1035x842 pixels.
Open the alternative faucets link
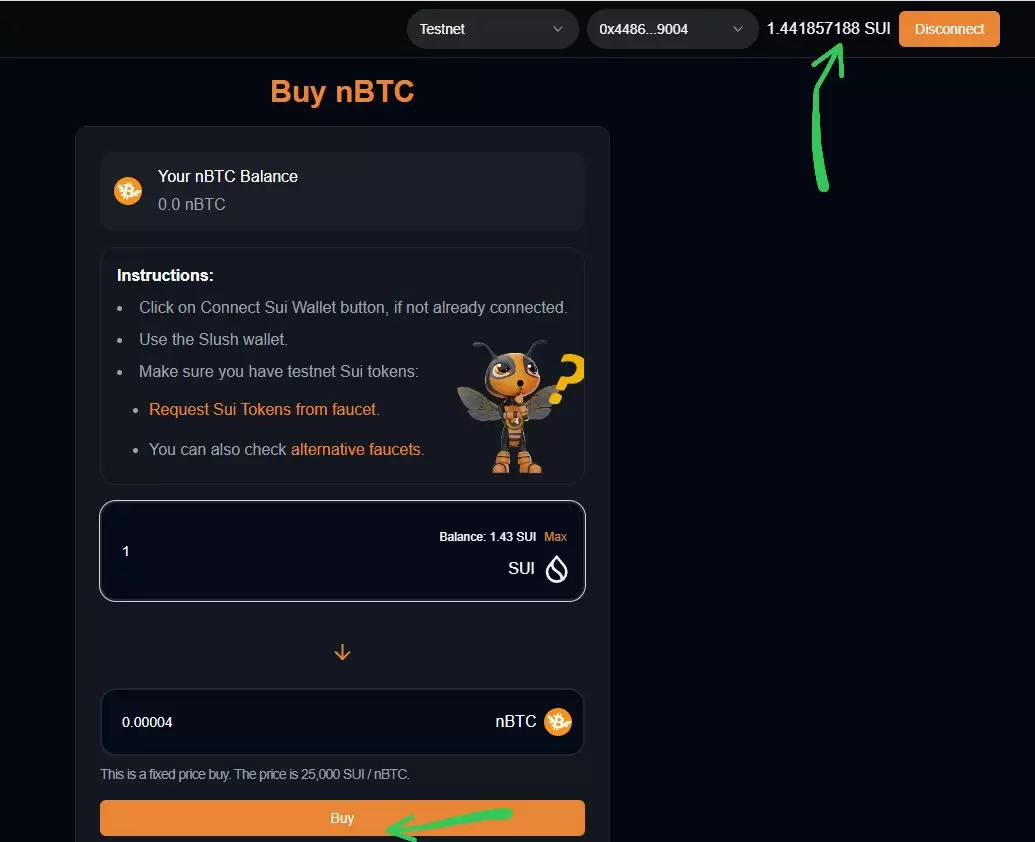tap(356, 449)
